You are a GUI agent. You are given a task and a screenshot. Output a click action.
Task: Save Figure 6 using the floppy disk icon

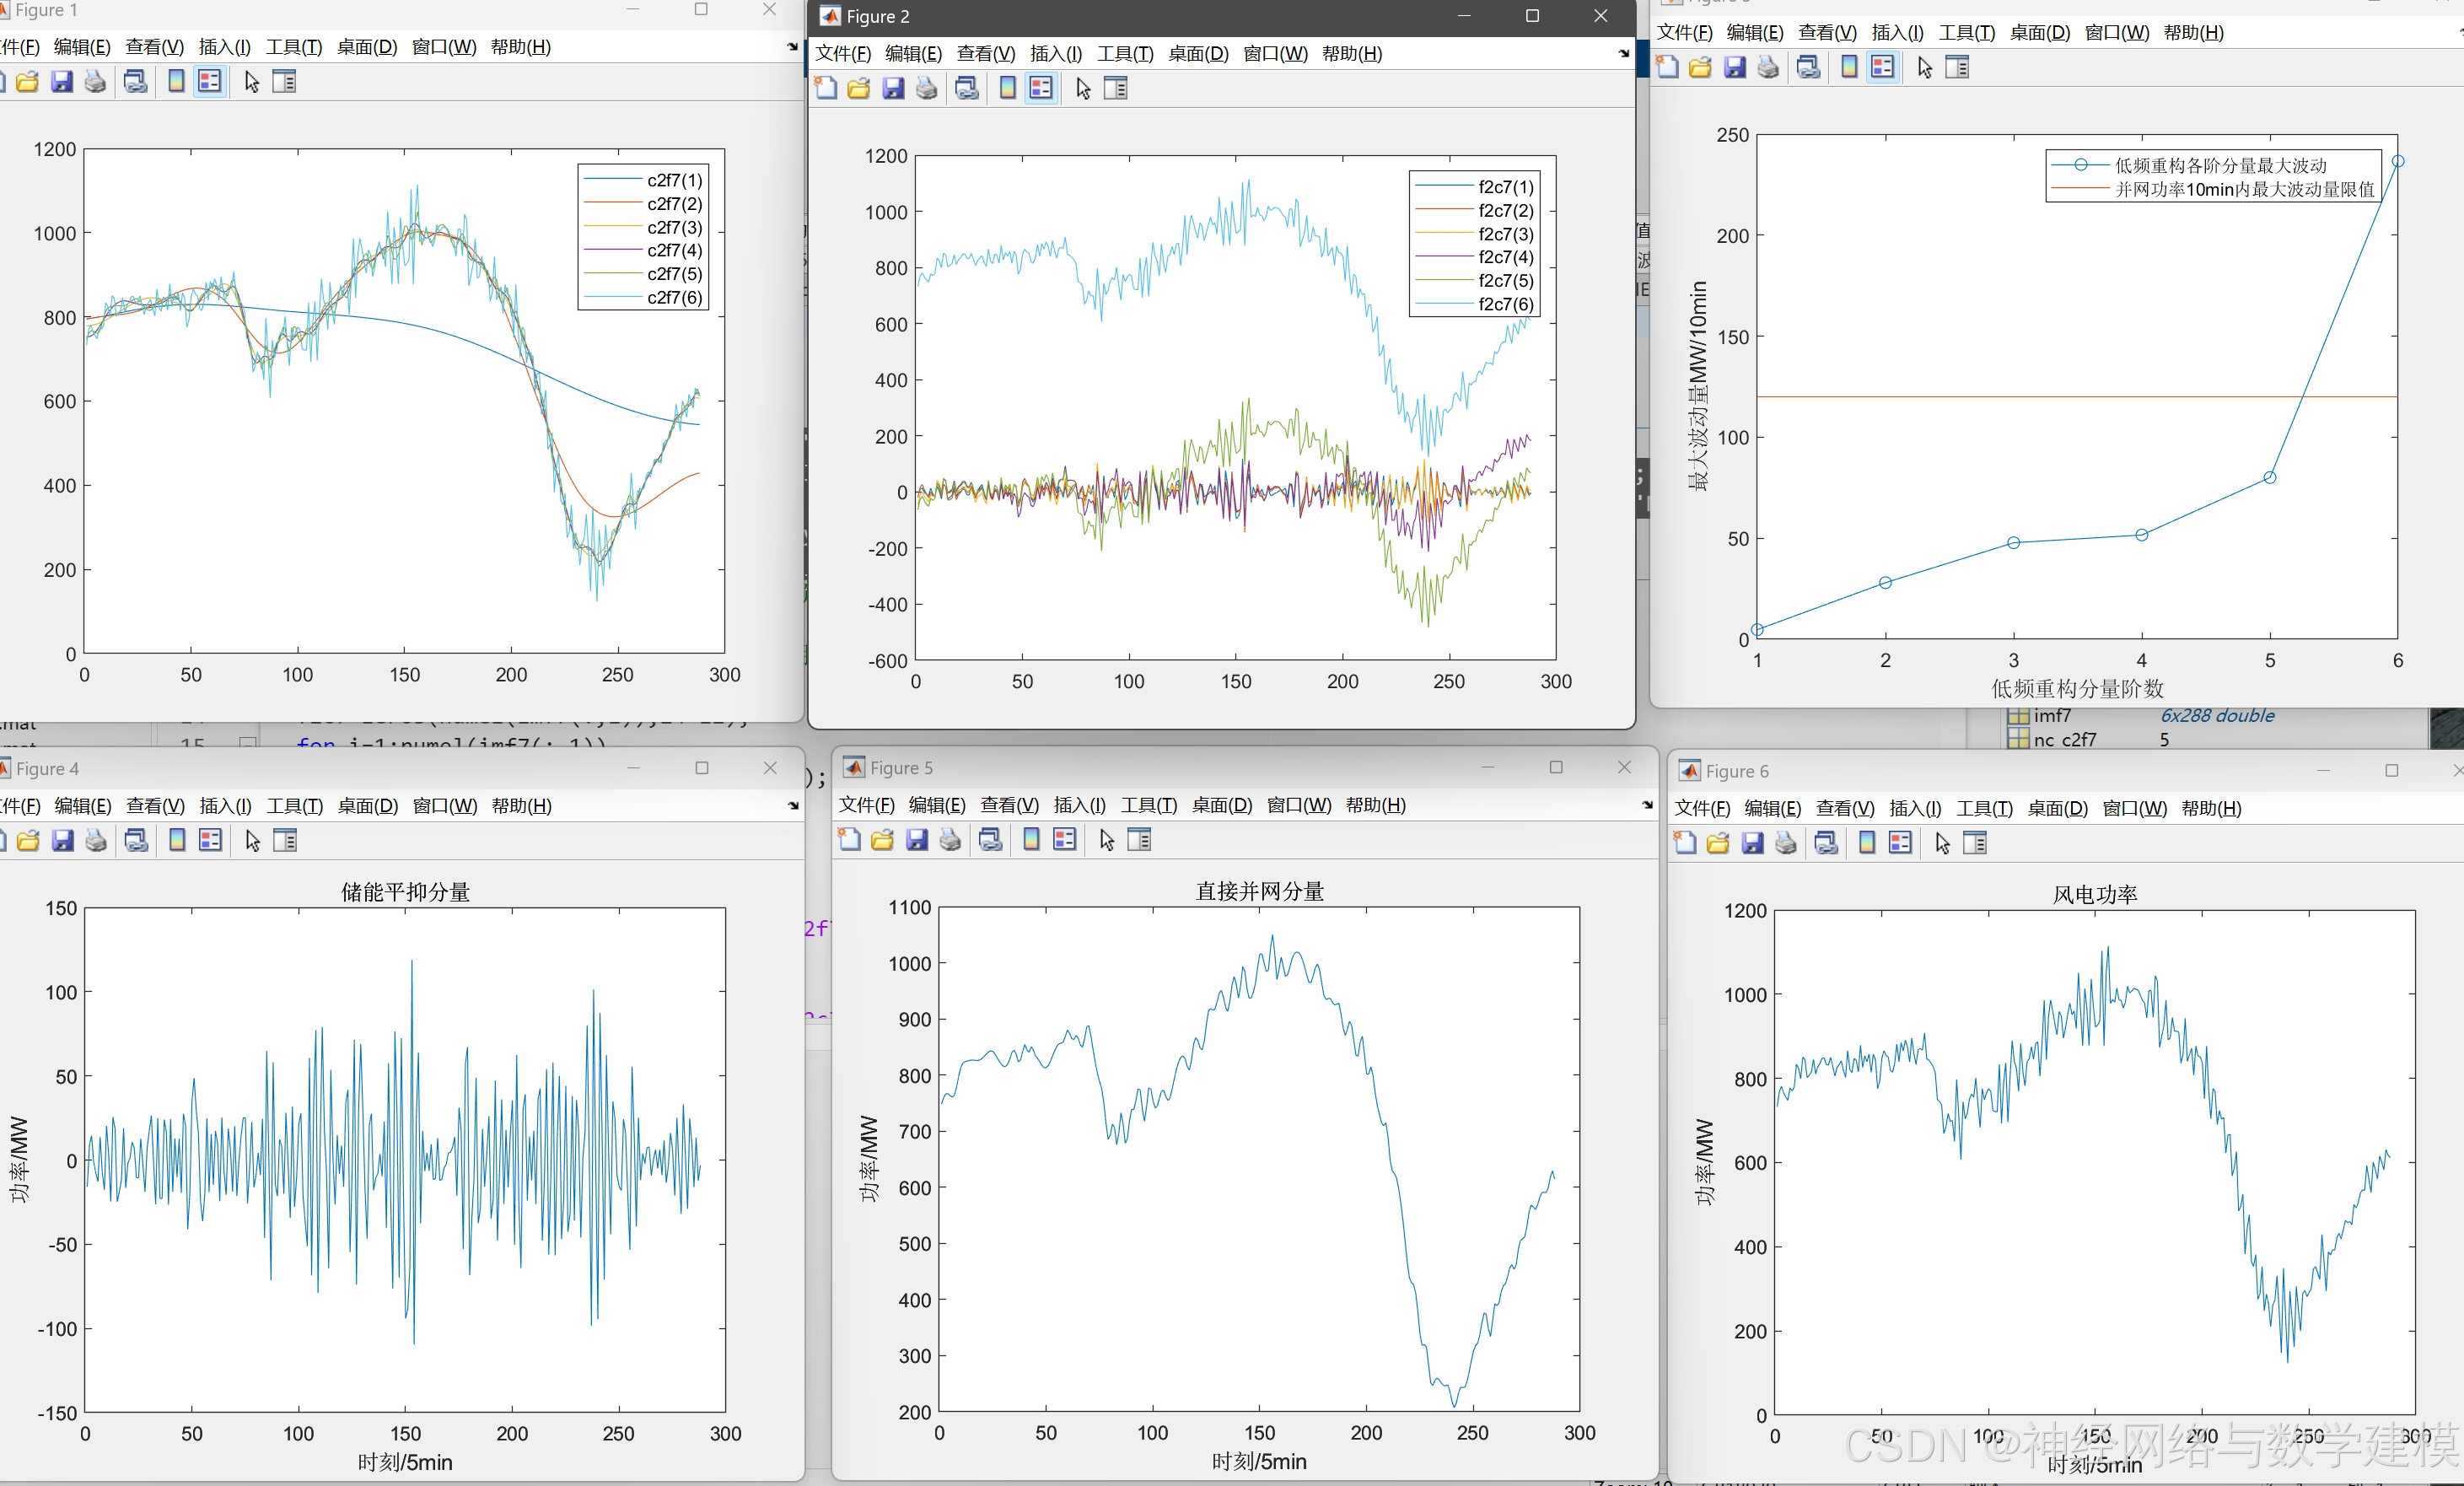[1752, 843]
